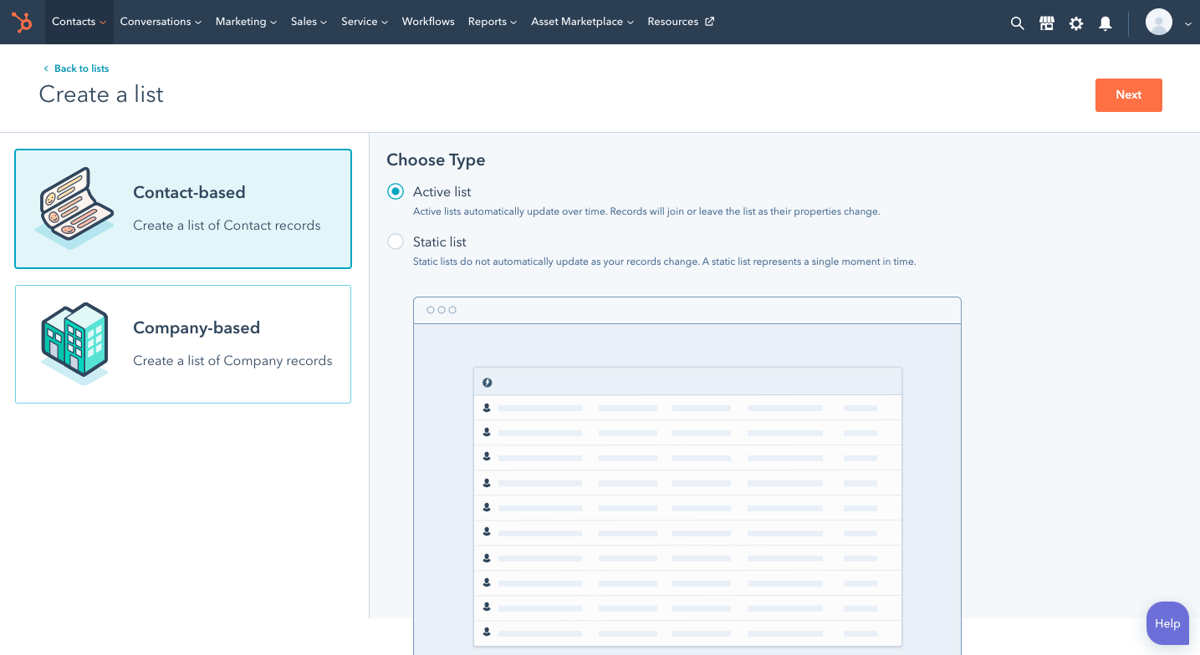Click the Contact-based contact cards illustration

[x=75, y=207]
